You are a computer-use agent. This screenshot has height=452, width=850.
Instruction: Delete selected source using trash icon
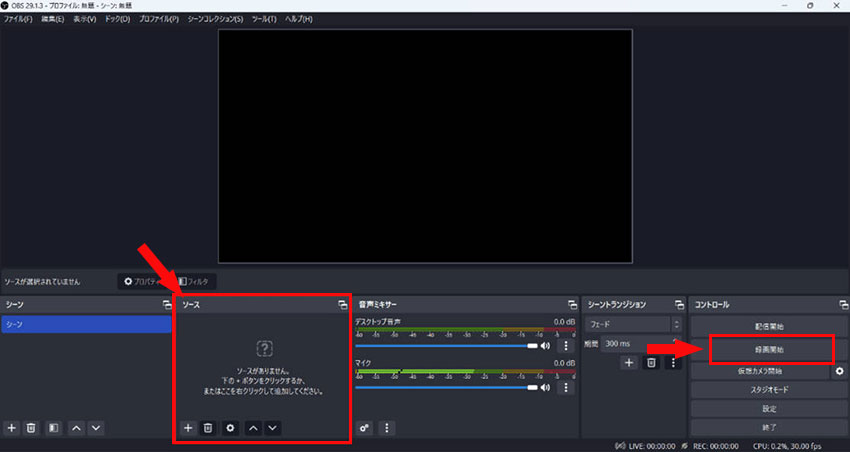[x=208, y=427]
